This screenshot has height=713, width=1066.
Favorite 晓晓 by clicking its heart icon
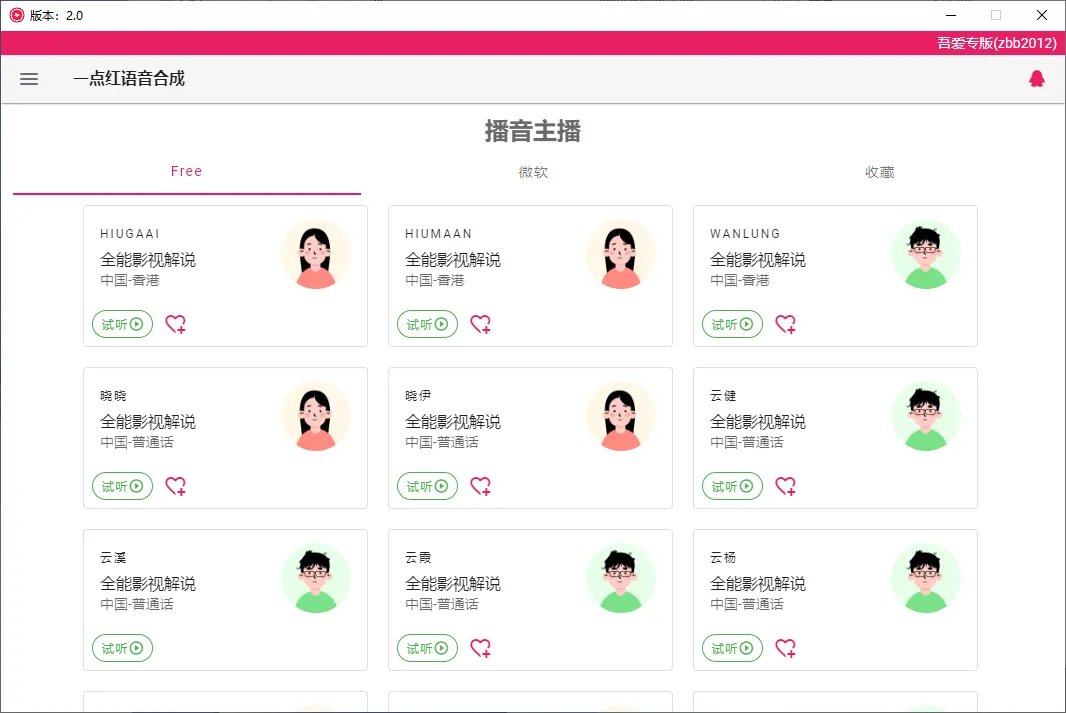175,486
